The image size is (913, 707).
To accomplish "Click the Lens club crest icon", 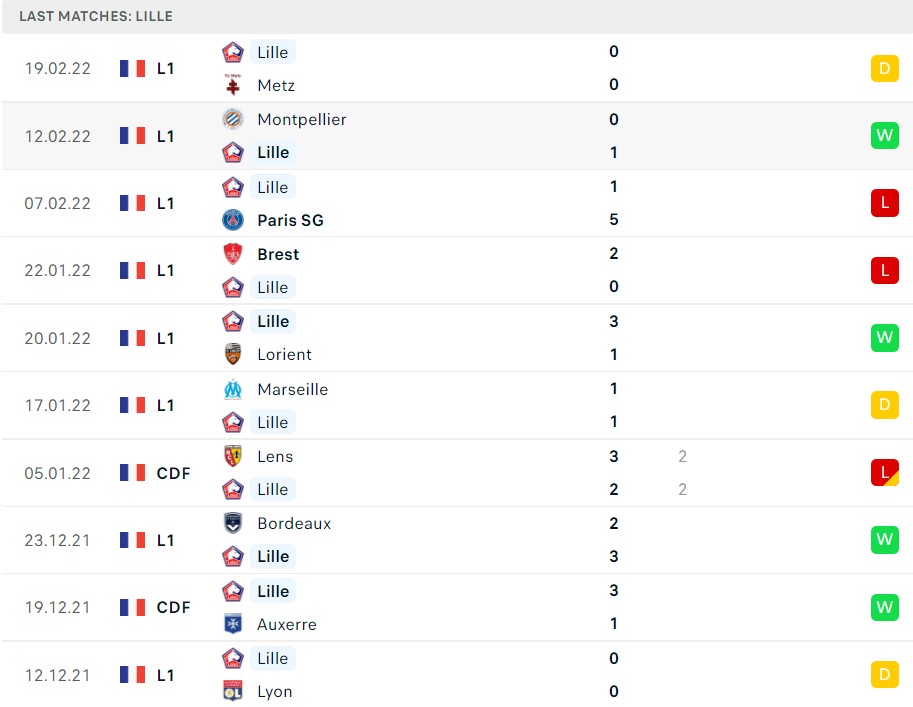I will [233, 456].
